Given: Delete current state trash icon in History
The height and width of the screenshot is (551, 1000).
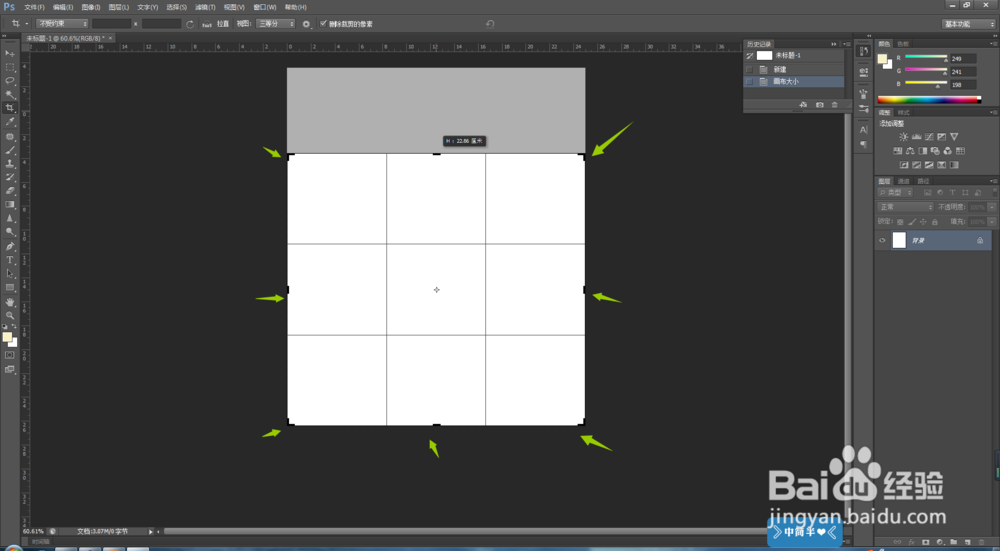Looking at the screenshot, I should pyautogui.click(x=835, y=105).
